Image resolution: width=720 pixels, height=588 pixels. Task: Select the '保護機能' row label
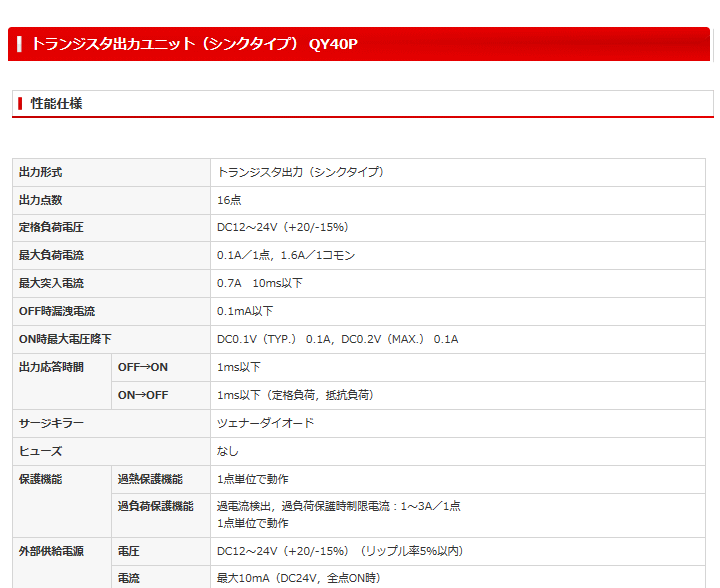(40, 480)
